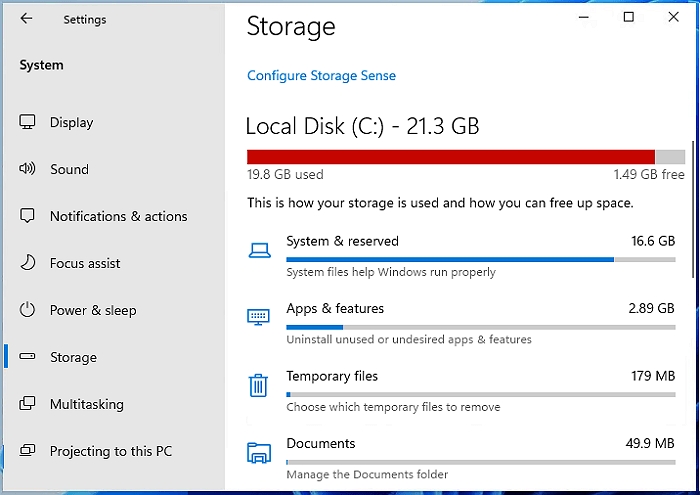Image resolution: width=700 pixels, height=495 pixels.
Task: Click the Temporary files trash can icon
Action: tap(258, 385)
